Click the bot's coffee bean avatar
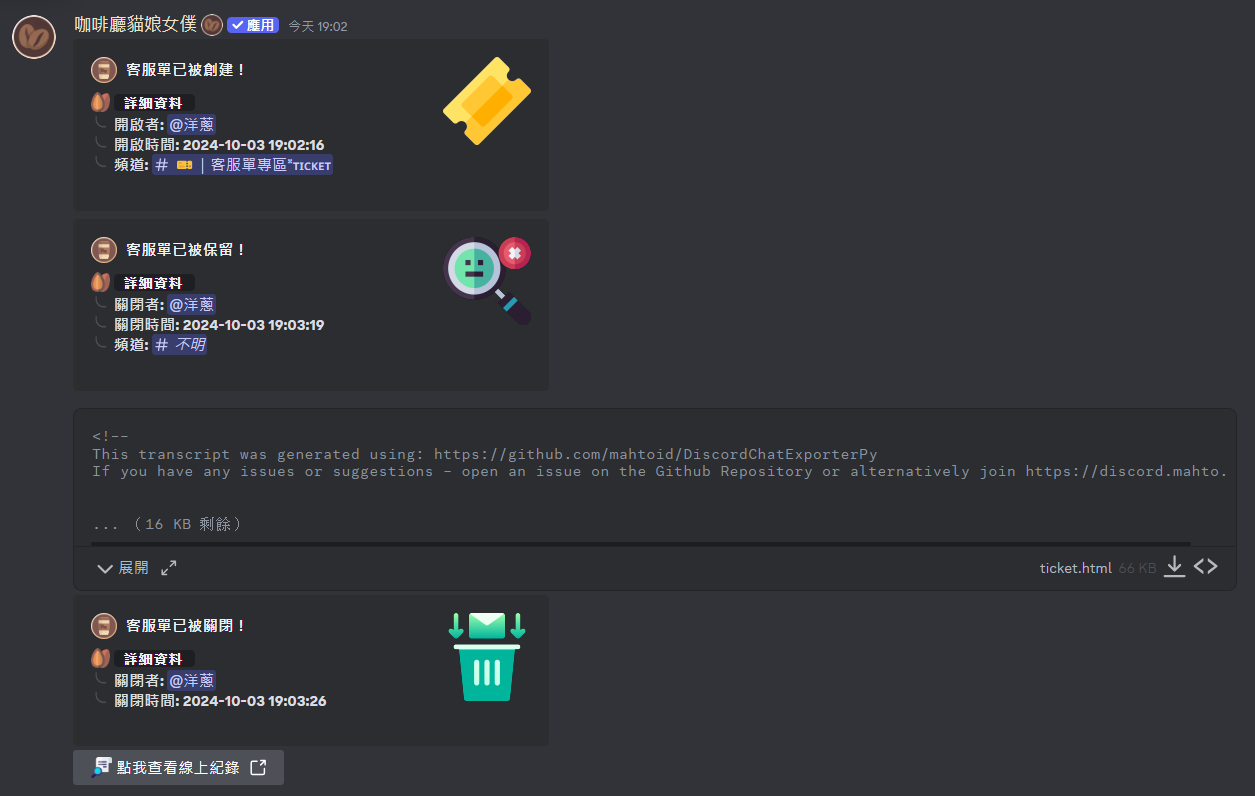This screenshot has height=796, width=1255. click(33, 37)
